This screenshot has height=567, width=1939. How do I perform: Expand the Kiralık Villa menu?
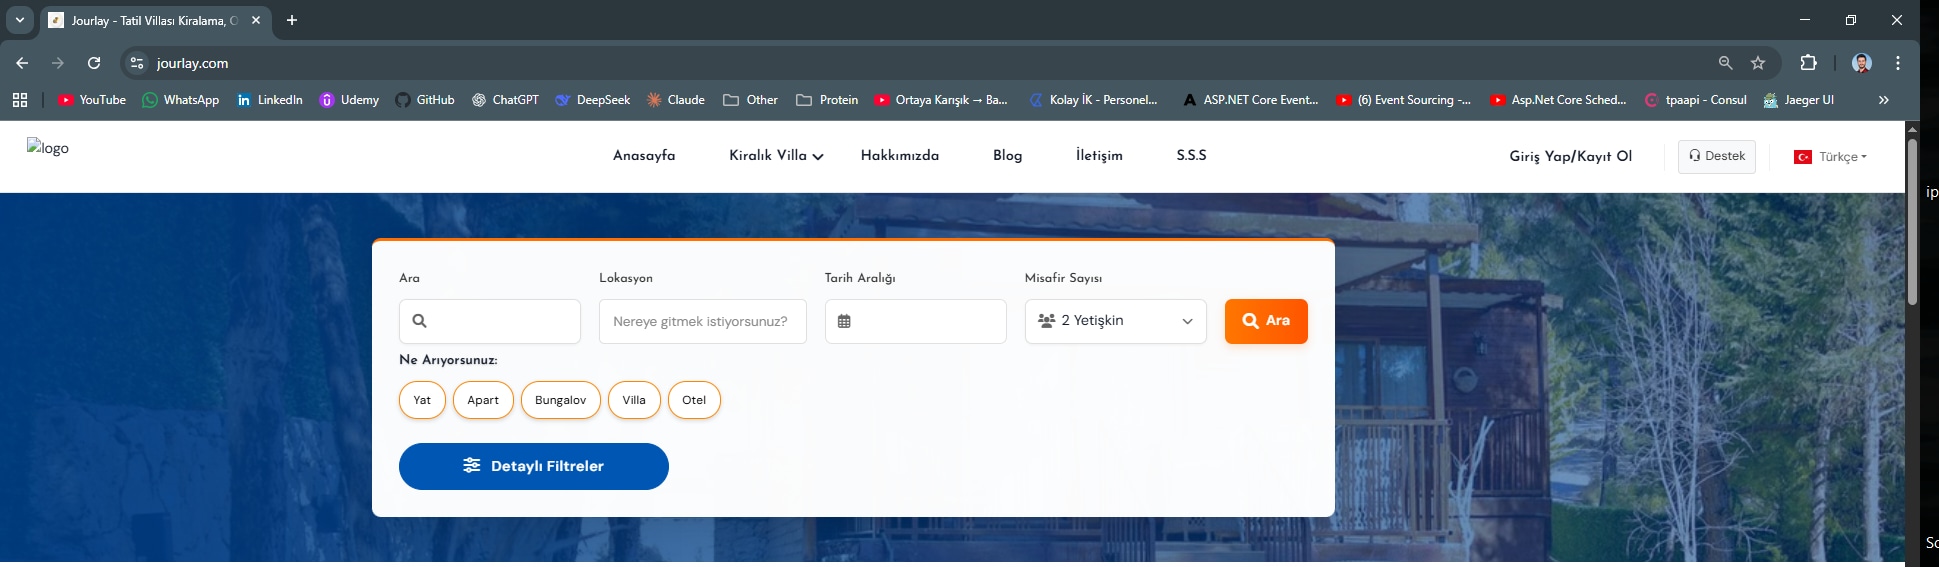tap(776, 156)
